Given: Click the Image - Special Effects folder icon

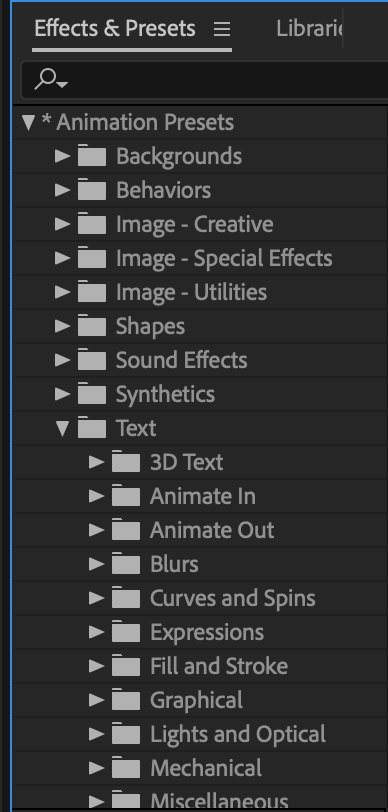Looking at the screenshot, I should point(92,258).
